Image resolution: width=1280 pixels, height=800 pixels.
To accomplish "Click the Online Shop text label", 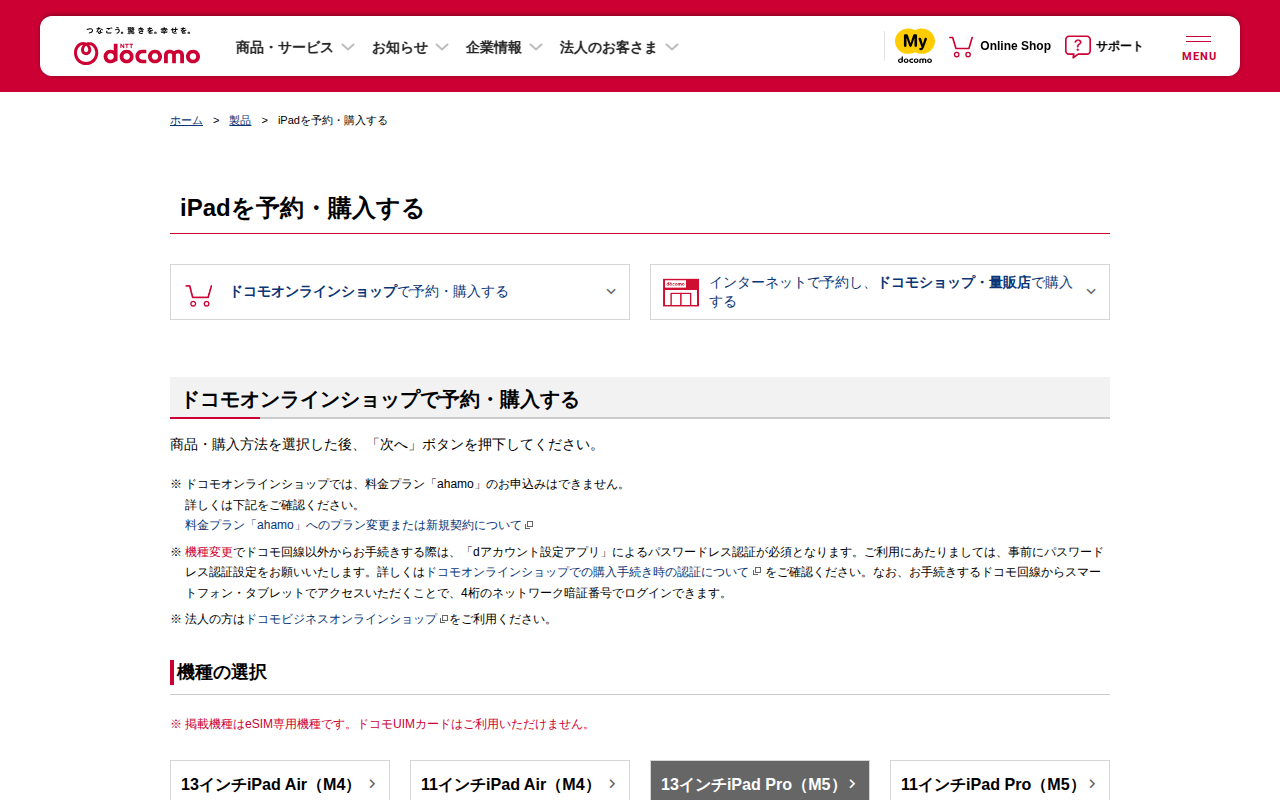I will [x=1015, y=46].
